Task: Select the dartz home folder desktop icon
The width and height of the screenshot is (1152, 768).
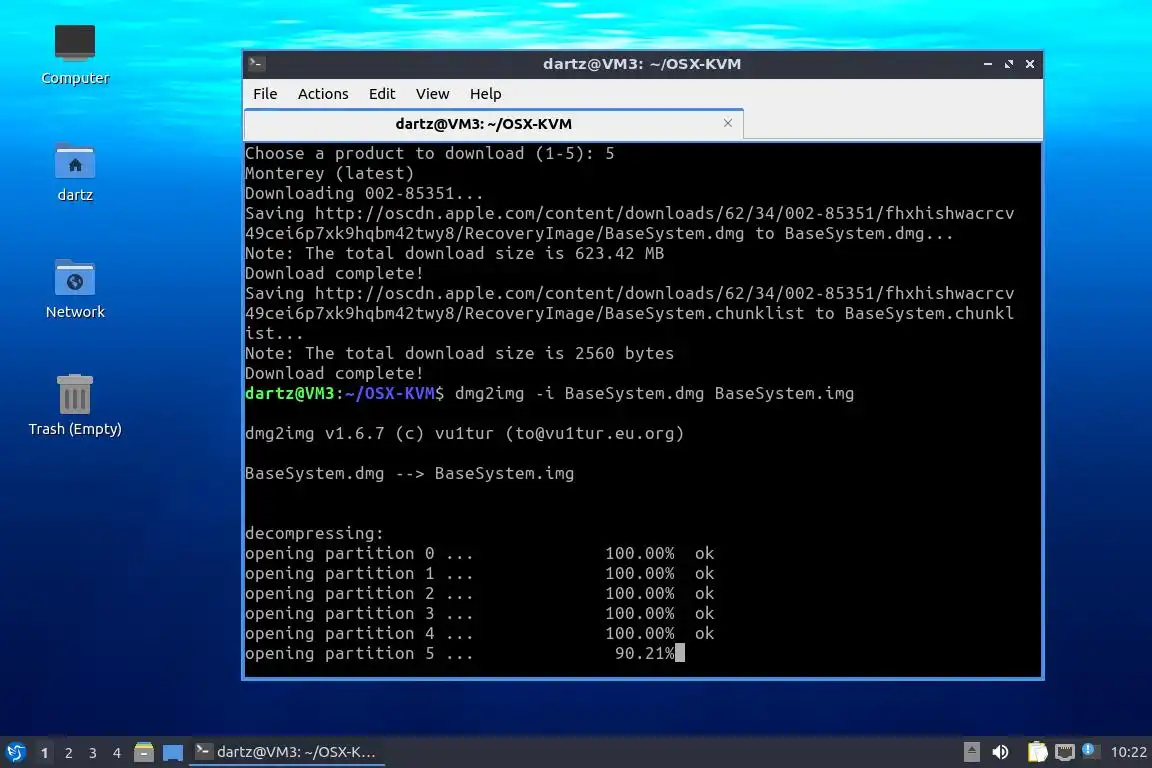Action: point(75,173)
